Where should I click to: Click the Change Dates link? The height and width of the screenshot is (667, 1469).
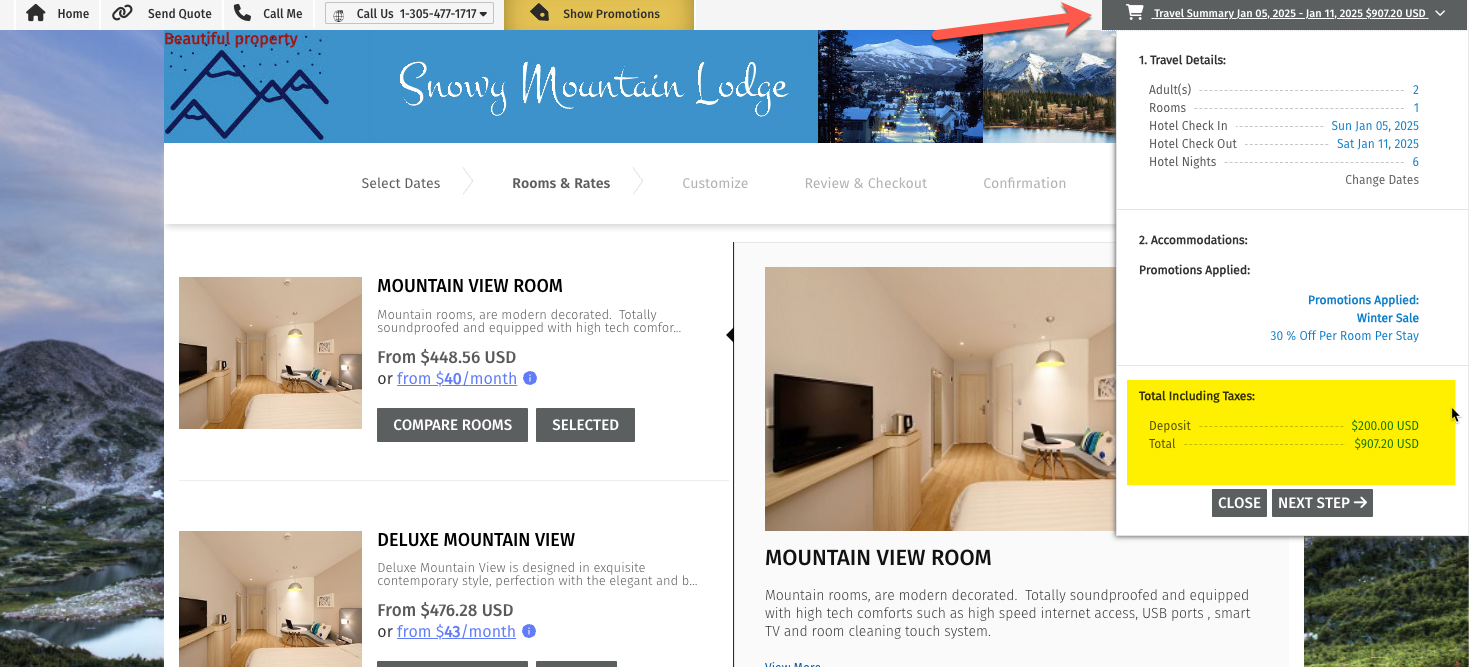point(1382,180)
